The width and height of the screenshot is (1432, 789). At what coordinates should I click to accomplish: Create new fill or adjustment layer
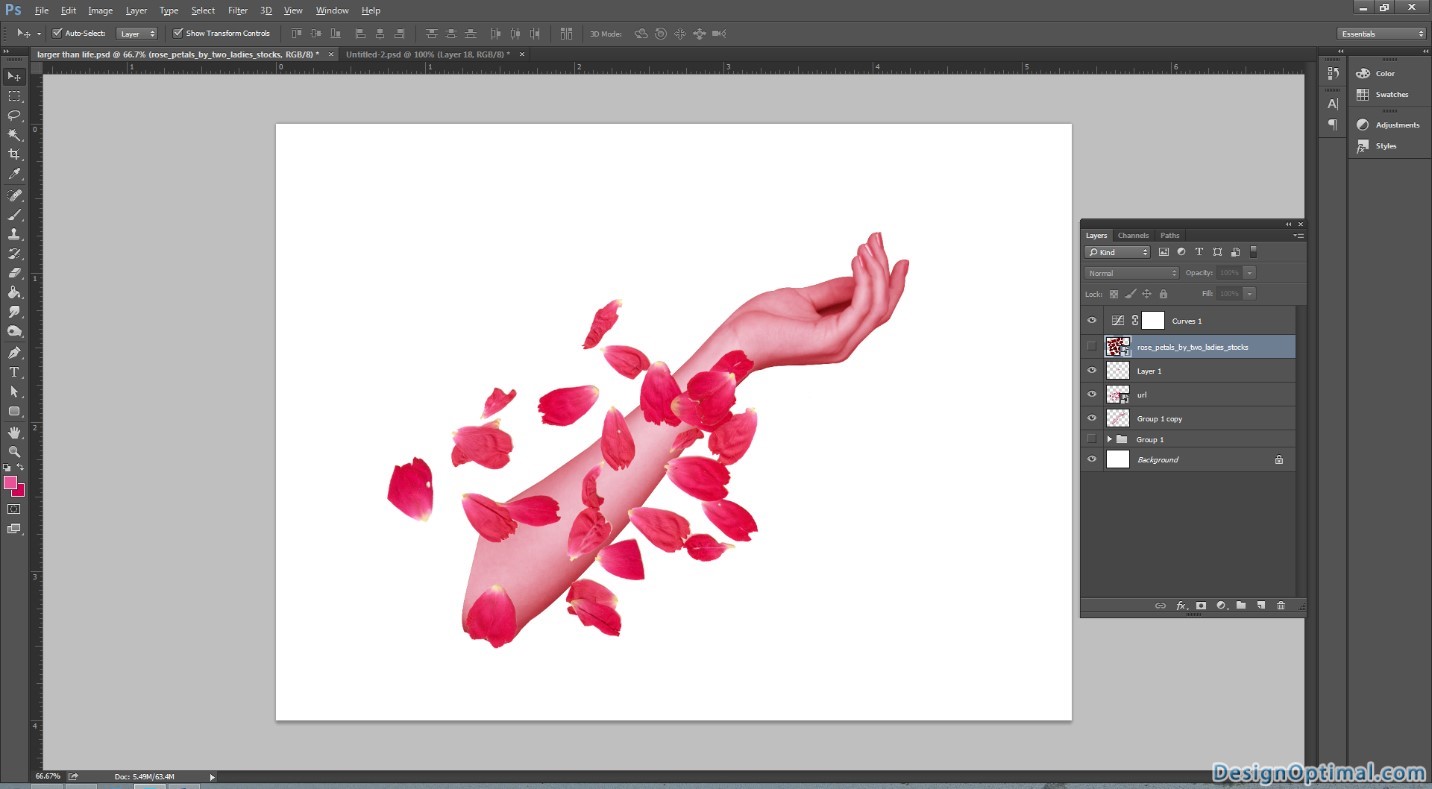tap(1221, 605)
